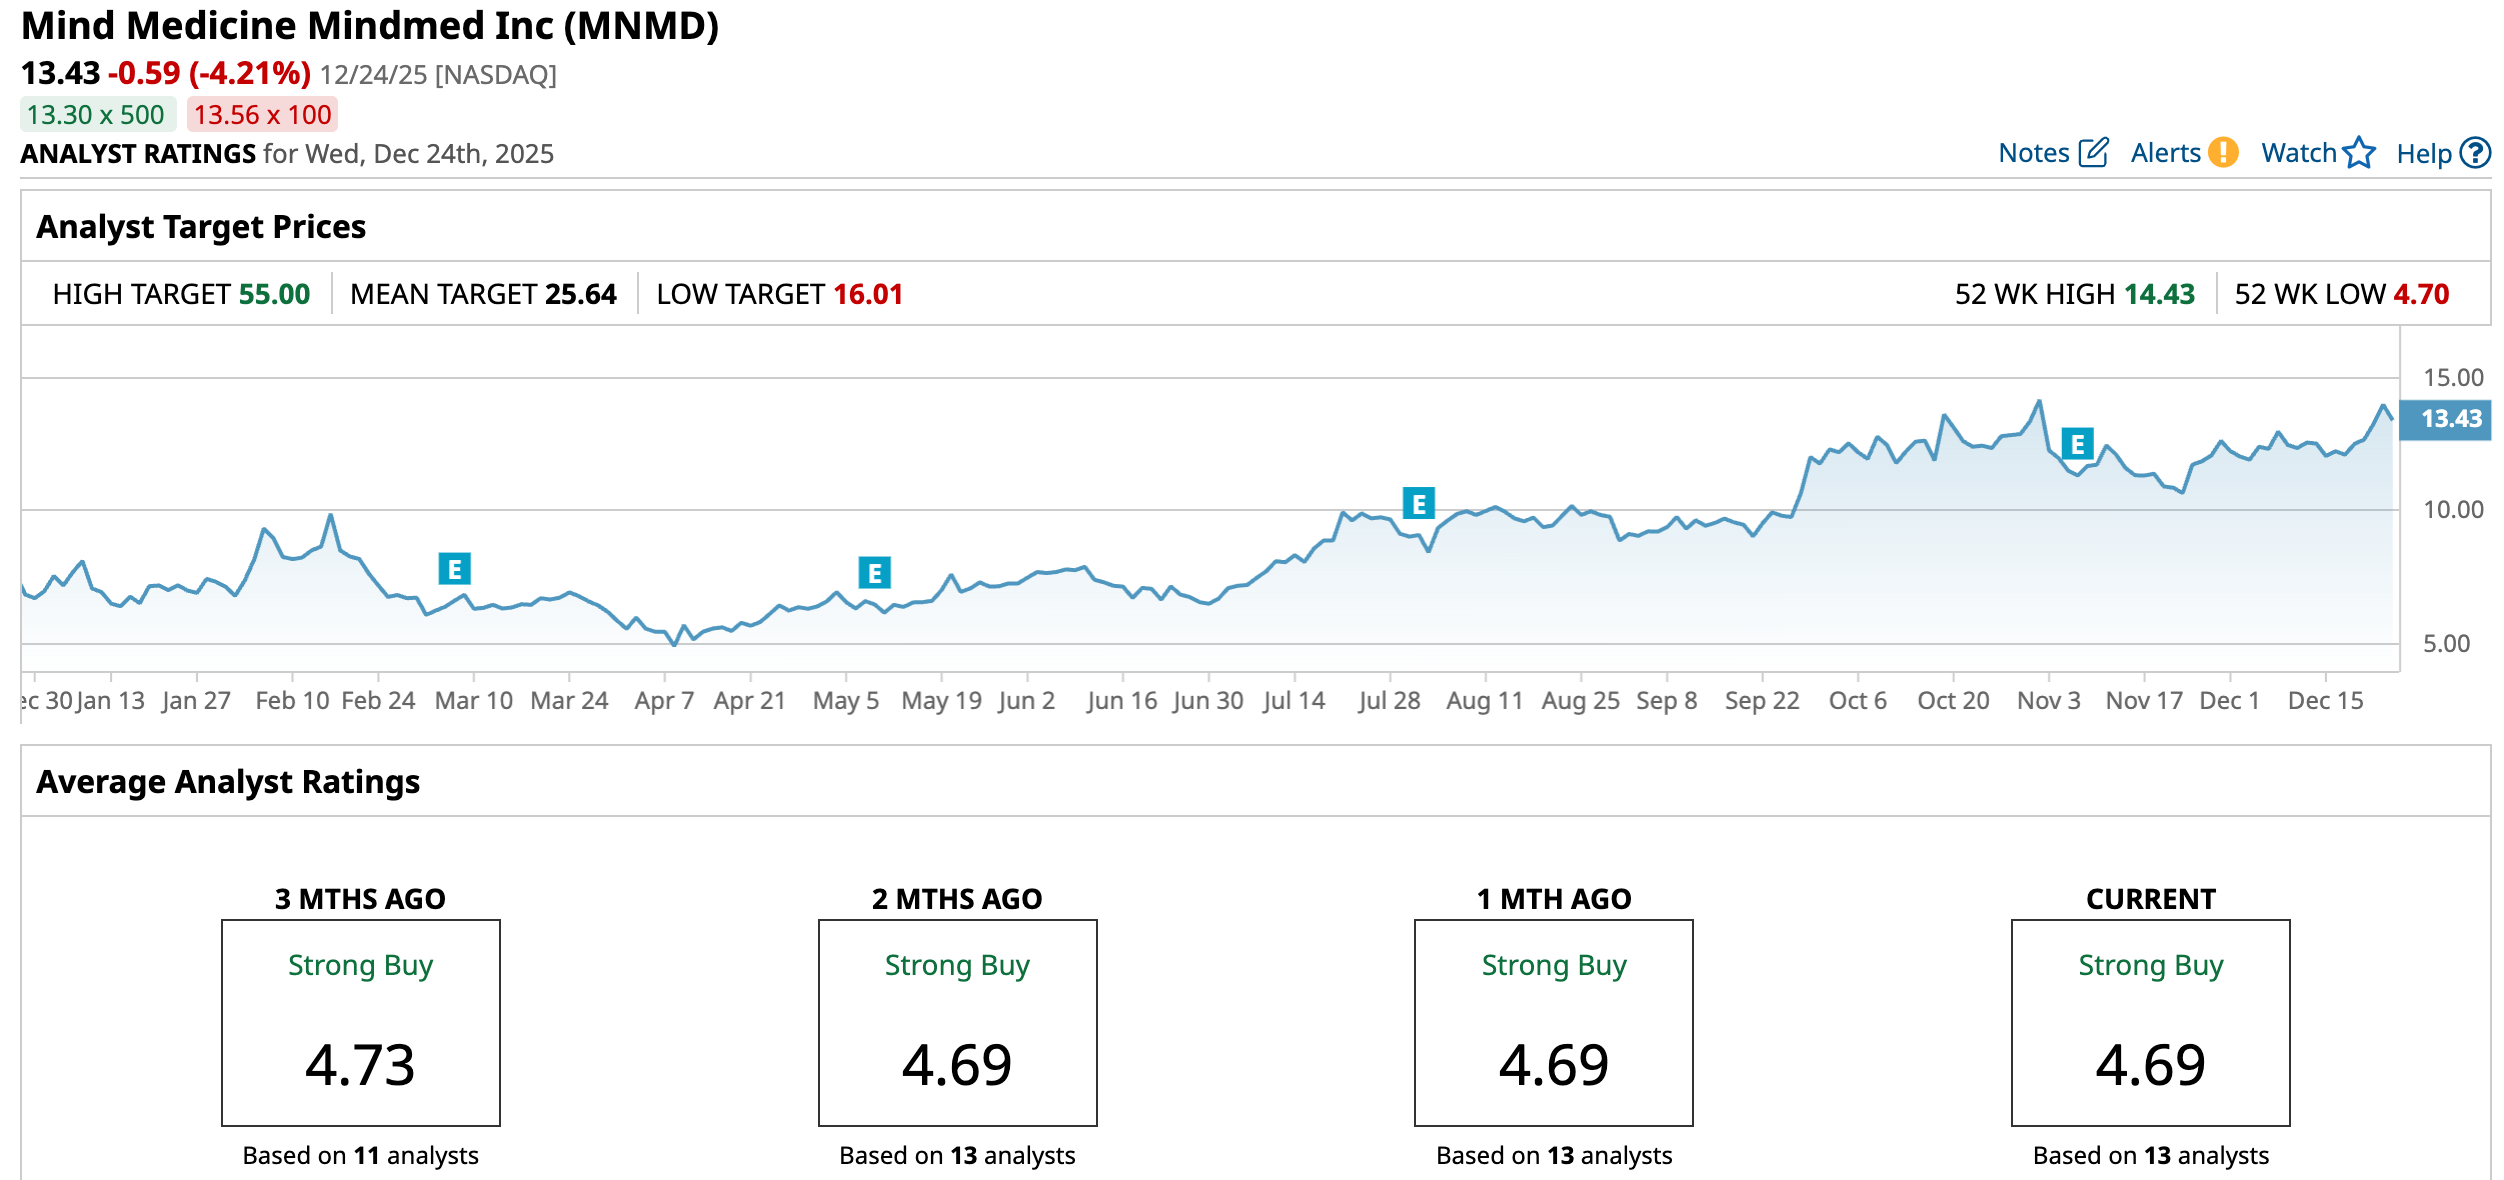Open the Alerts link
Viewport: 2504px width, 1180px height.
[x=2165, y=153]
